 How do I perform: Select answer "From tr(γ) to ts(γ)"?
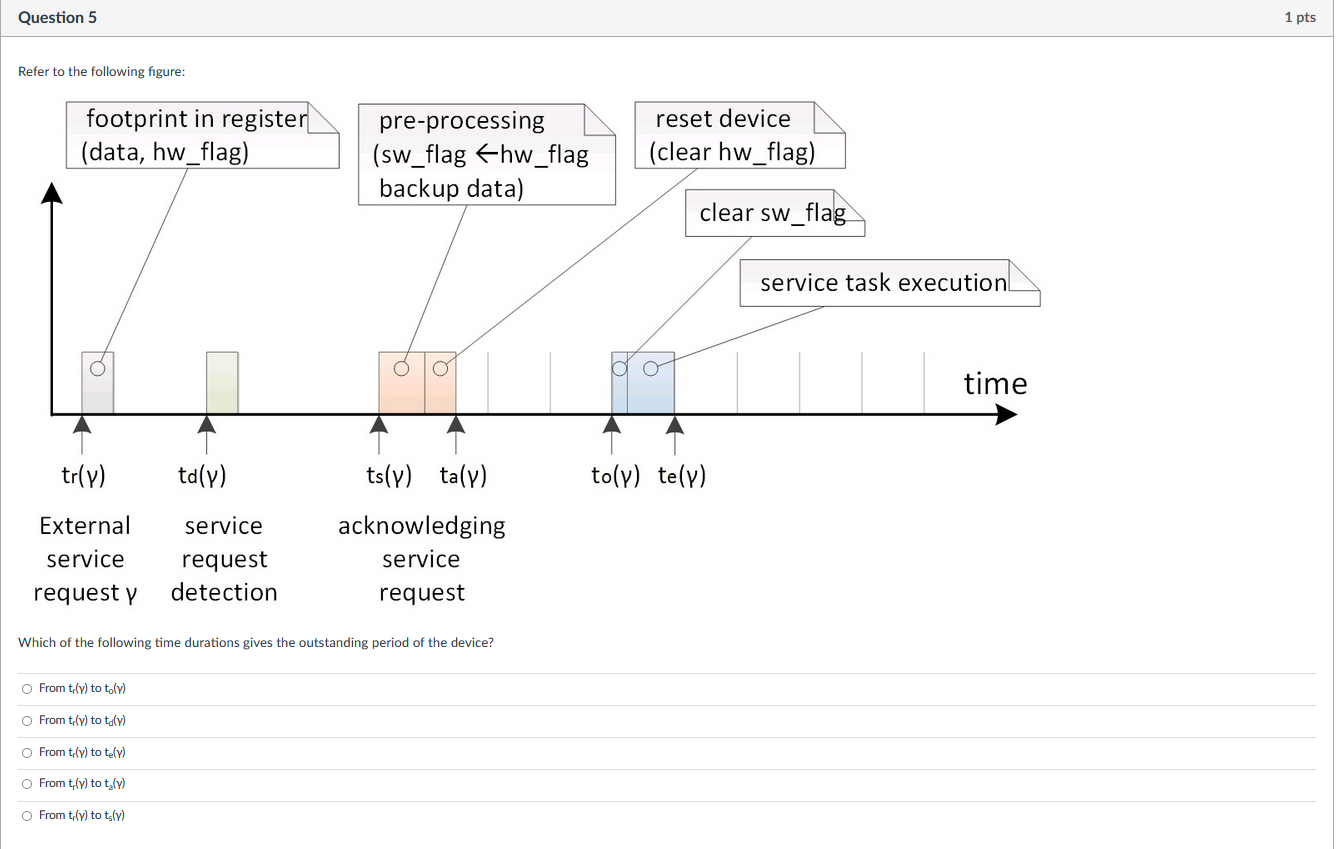point(26,815)
